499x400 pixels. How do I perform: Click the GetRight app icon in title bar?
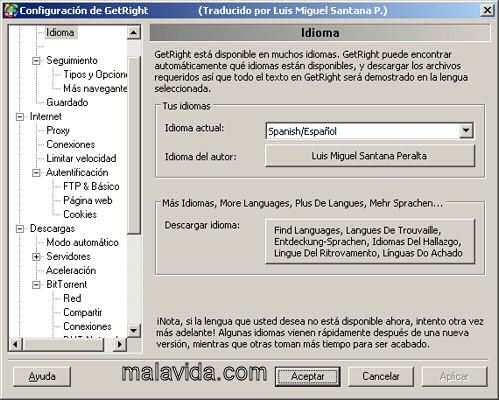pyautogui.click(x=10, y=10)
